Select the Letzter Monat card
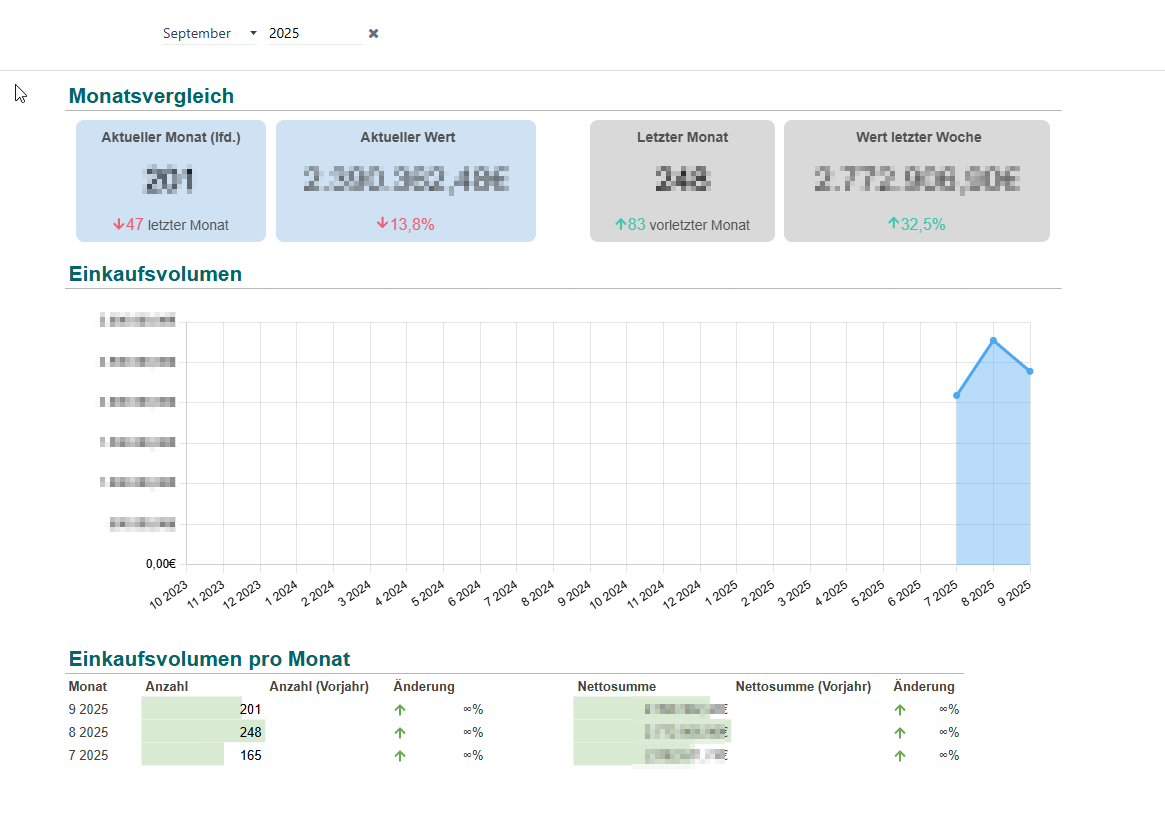 682,181
